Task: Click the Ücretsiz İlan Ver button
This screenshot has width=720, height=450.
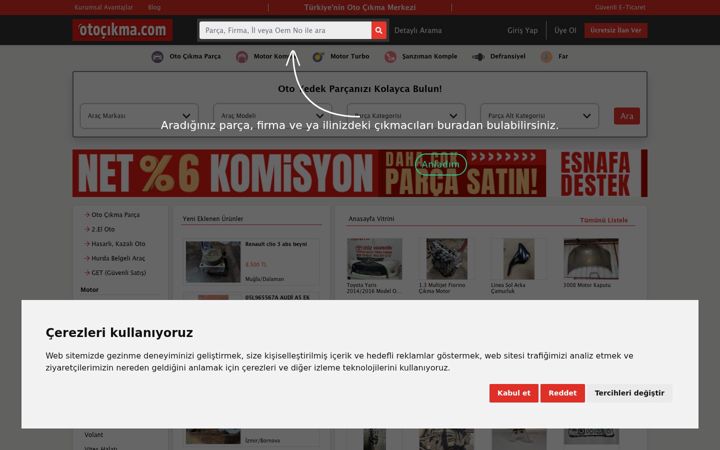Action: coord(616,30)
